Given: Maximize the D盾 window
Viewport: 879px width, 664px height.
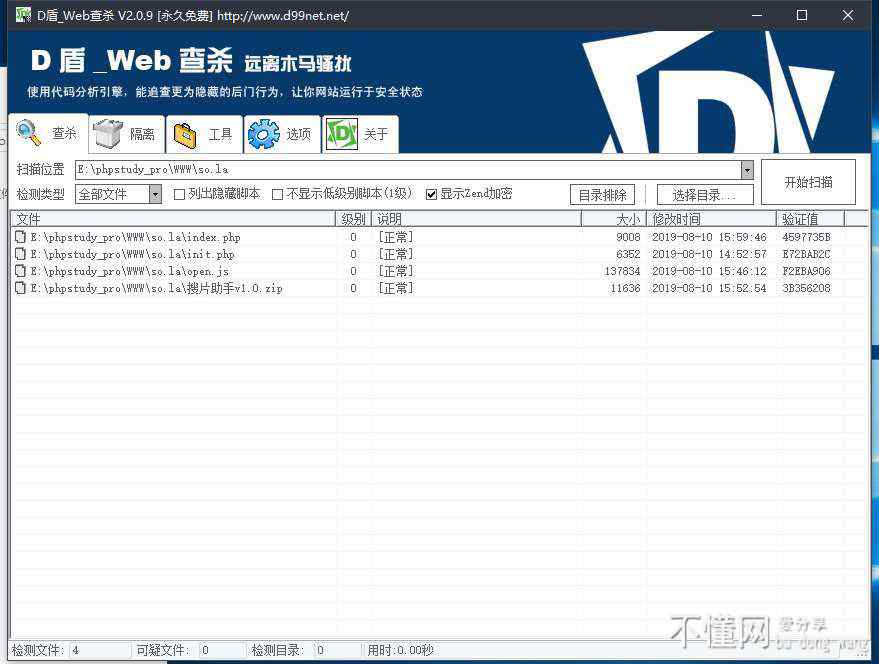Looking at the screenshot, I should [802, 15].
